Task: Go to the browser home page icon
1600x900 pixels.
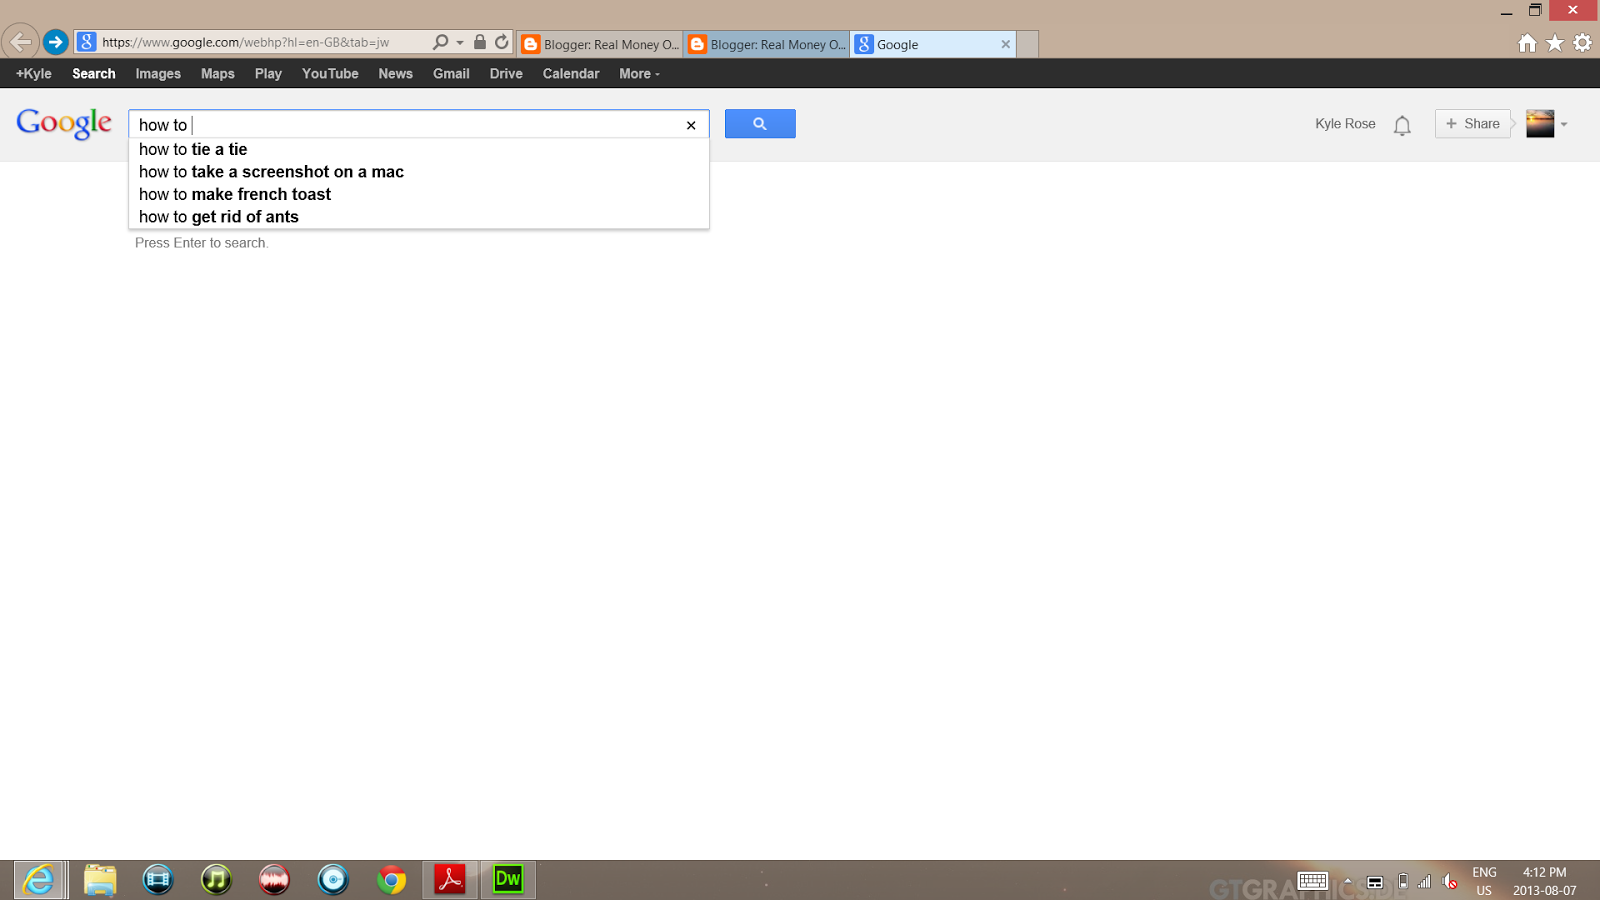Action: (1527, 43)
